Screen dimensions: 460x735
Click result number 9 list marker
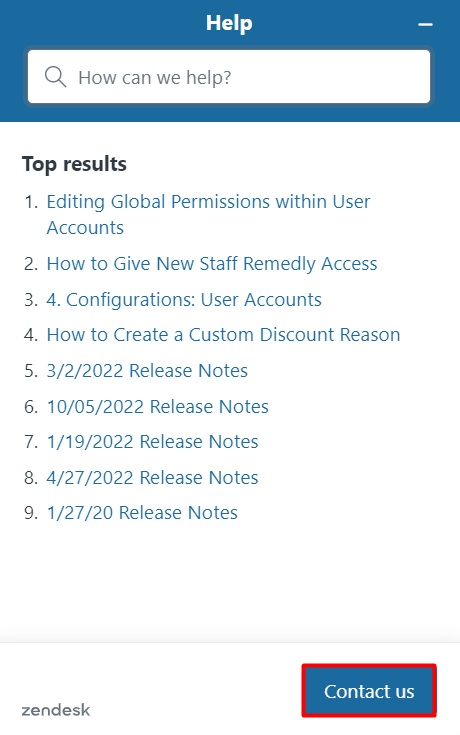[31, 513]
